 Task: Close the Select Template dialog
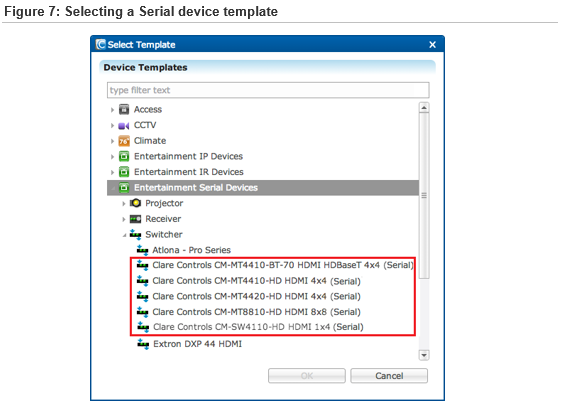(432, 45)
